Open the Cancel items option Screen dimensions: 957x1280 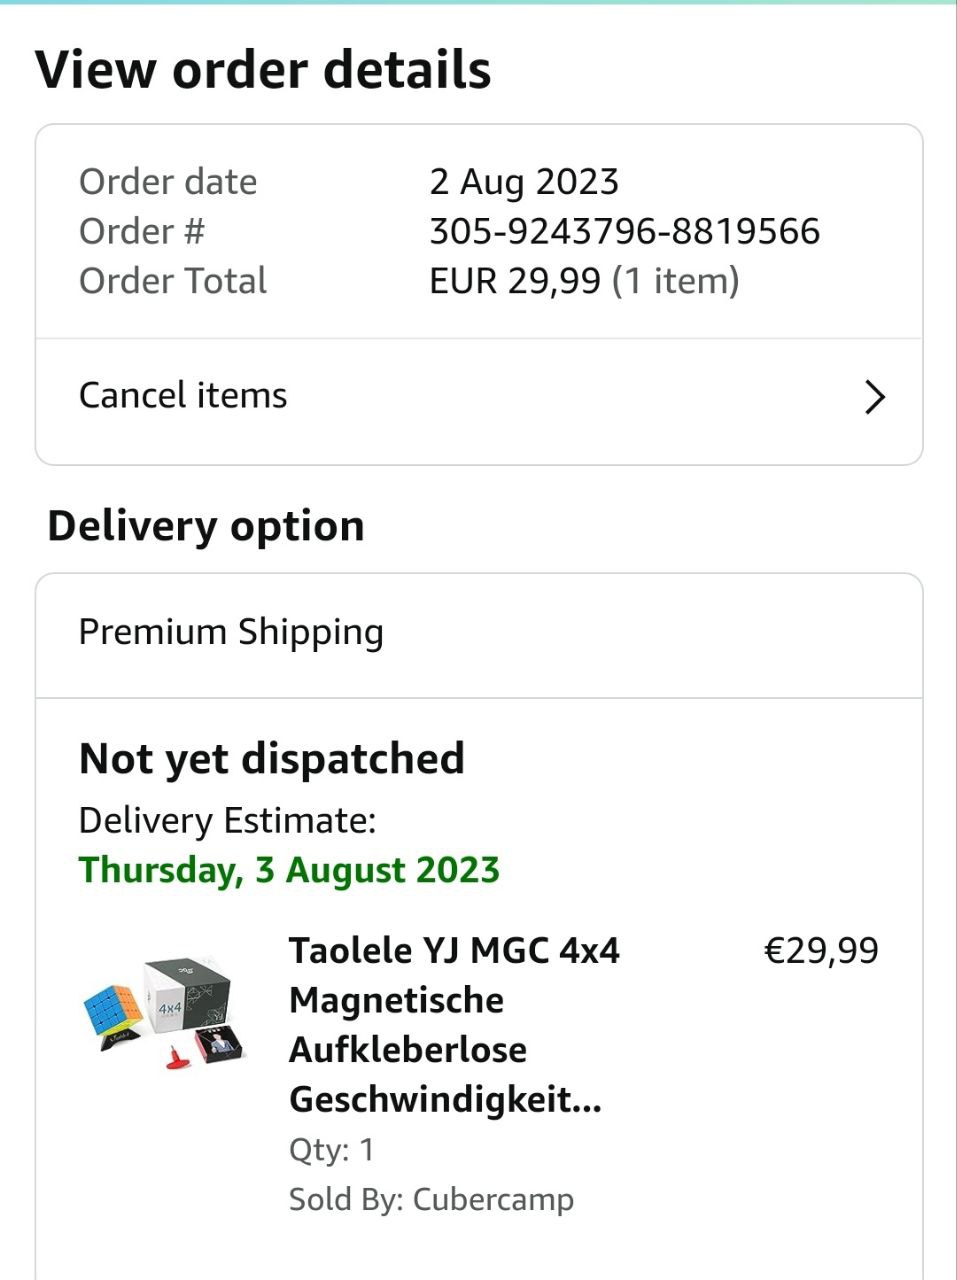183,396
